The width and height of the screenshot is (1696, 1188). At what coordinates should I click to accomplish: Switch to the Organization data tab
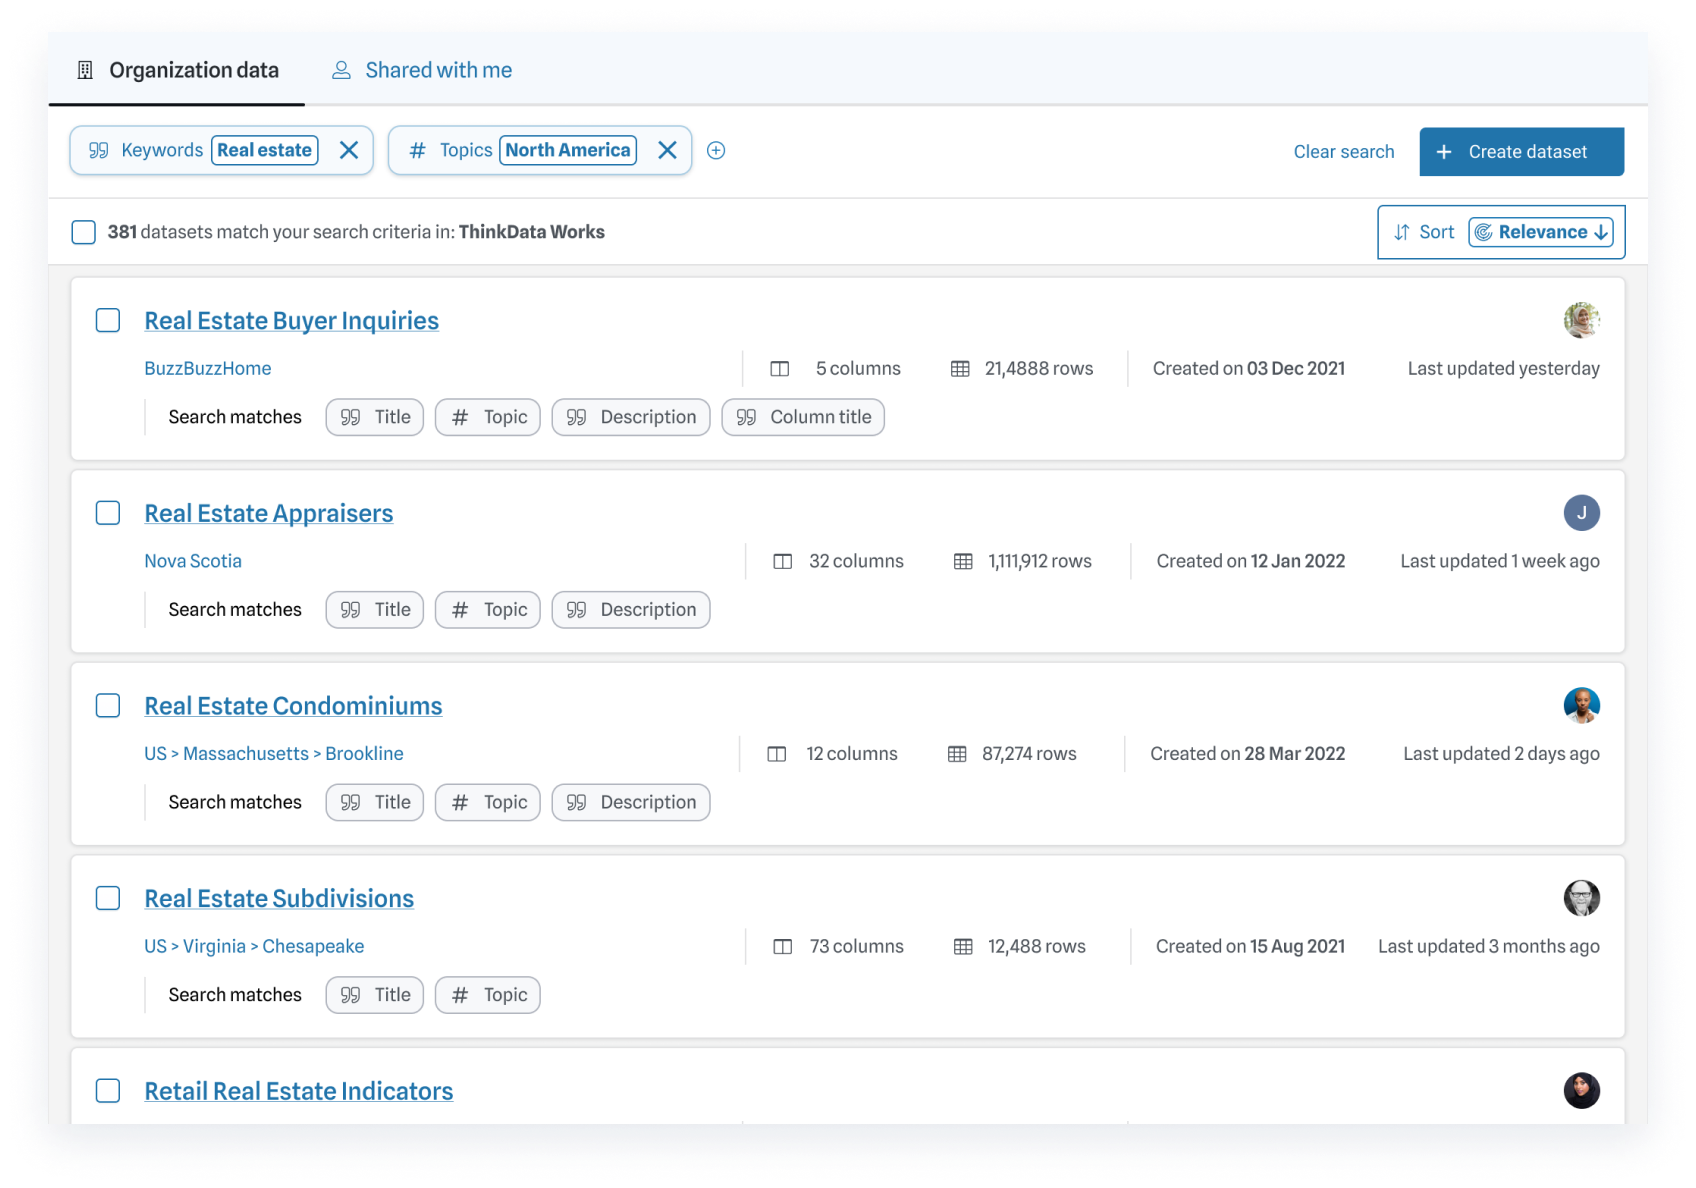click(194, 70)
